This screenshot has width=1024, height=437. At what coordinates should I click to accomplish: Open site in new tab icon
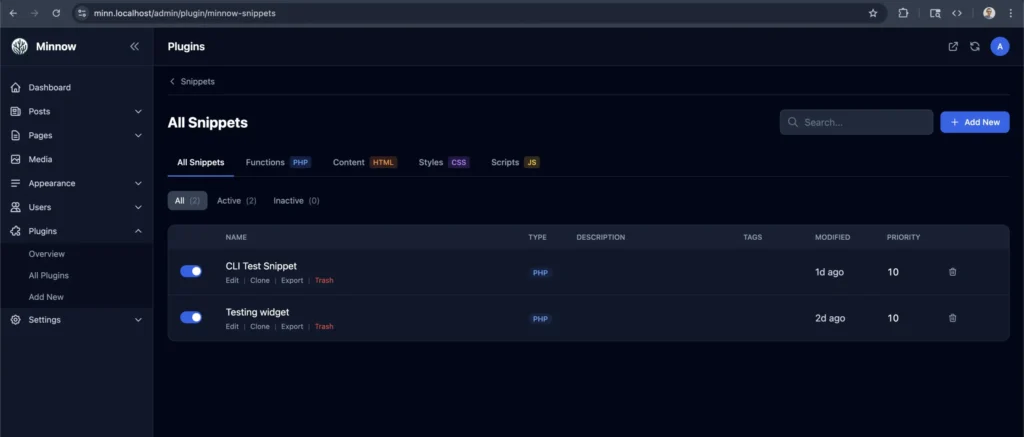tap(953, 46)
